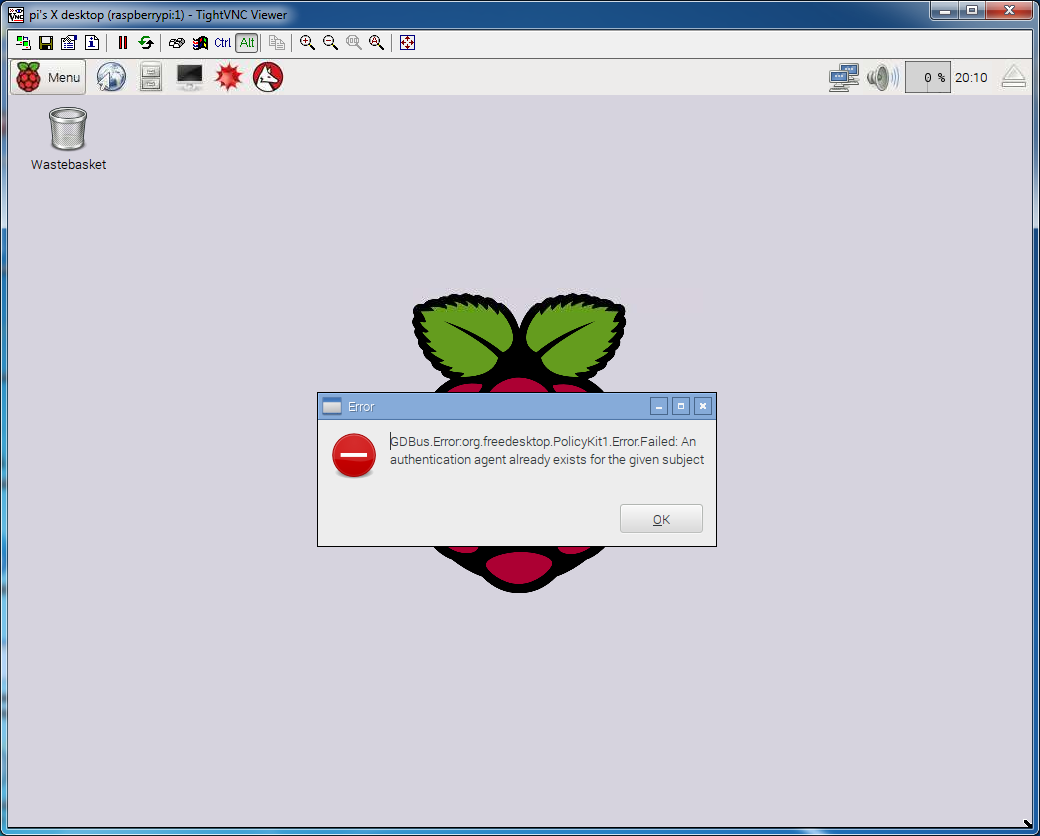Zoom in with the plus magnifier
Viewport: 1040px width, 836px height.
click(x=307, y=43)
